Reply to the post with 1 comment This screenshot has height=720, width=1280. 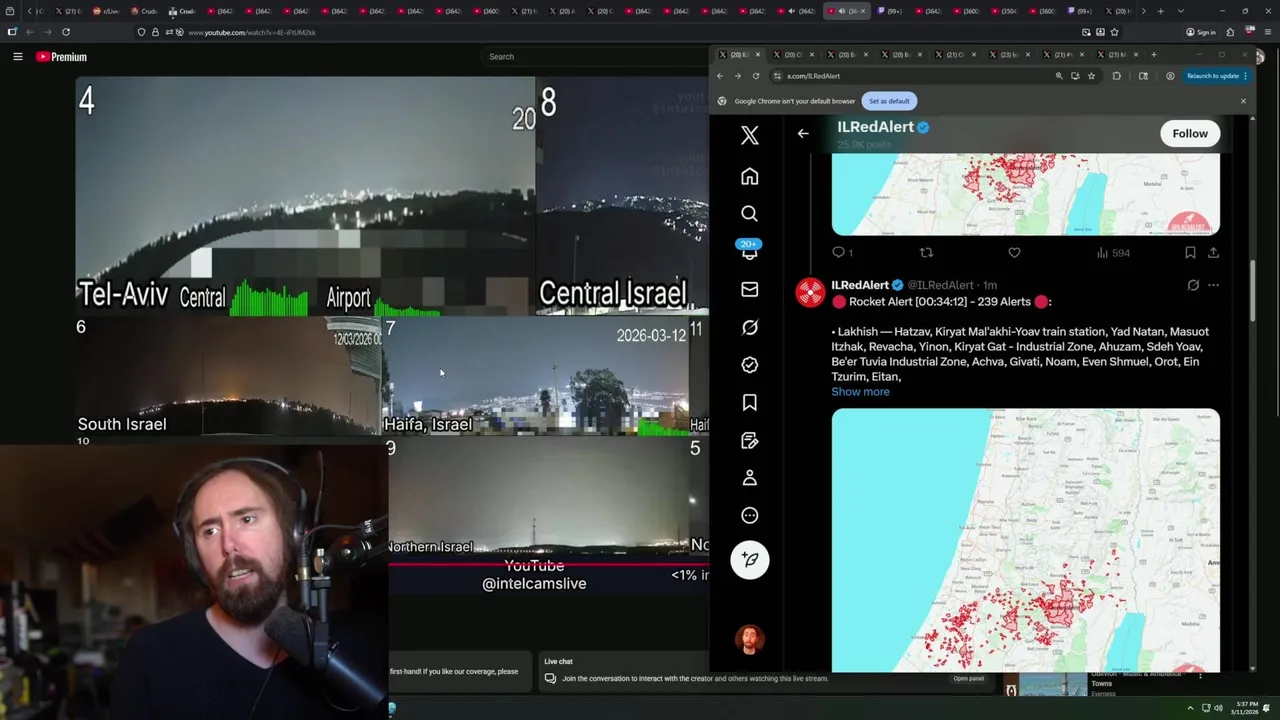842,253
